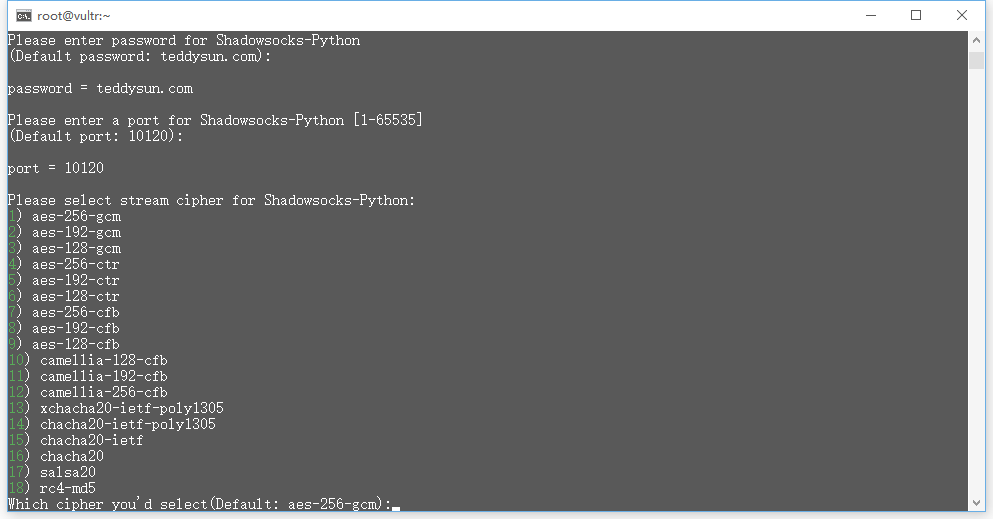Click the terminal icon in title bar

[22, 15]
